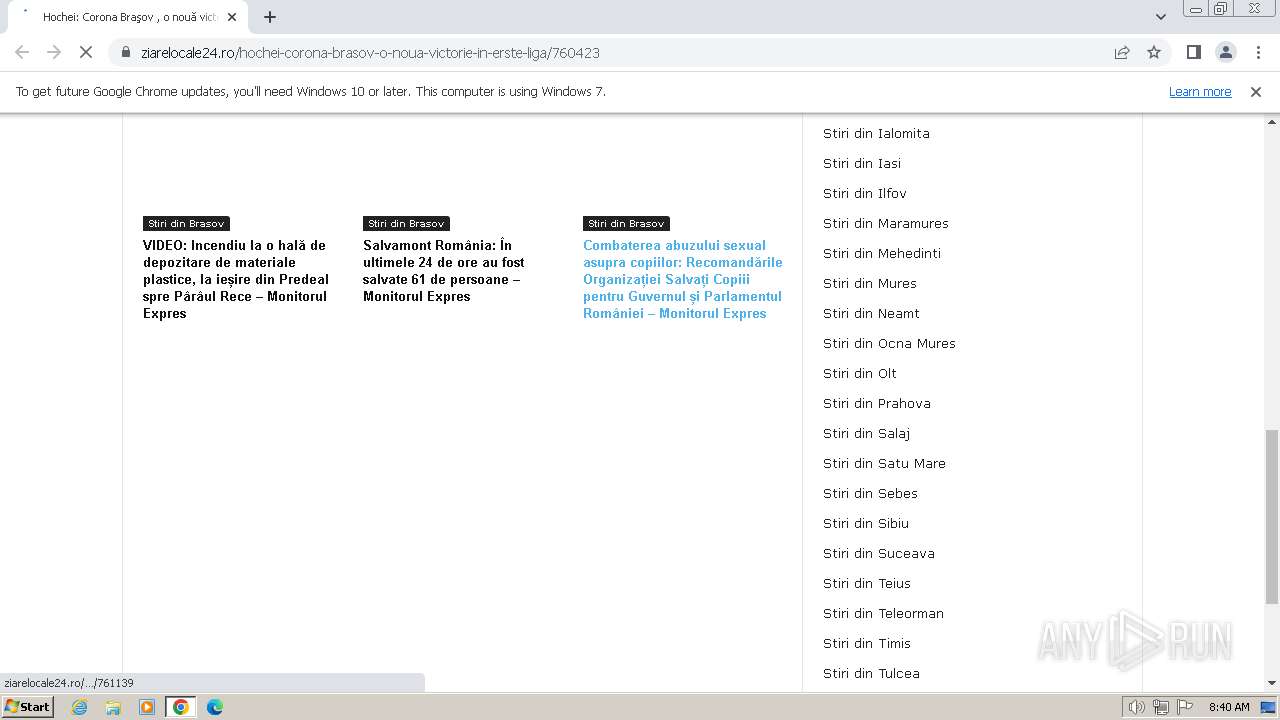Open Stiri din Ocna Mures

(889, 343)
